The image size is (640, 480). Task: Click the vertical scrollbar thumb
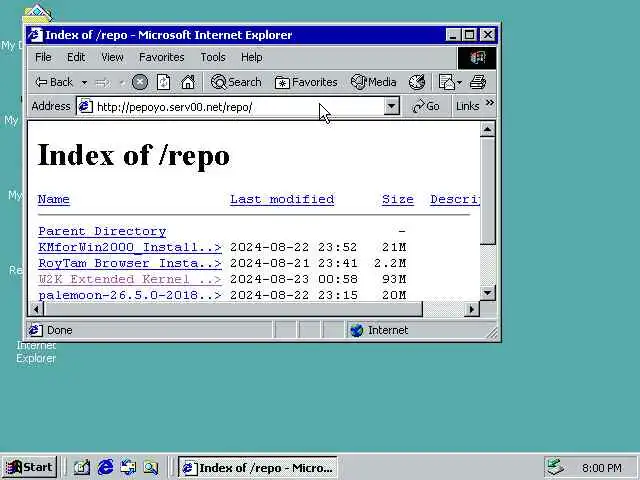tap(487, 191)
